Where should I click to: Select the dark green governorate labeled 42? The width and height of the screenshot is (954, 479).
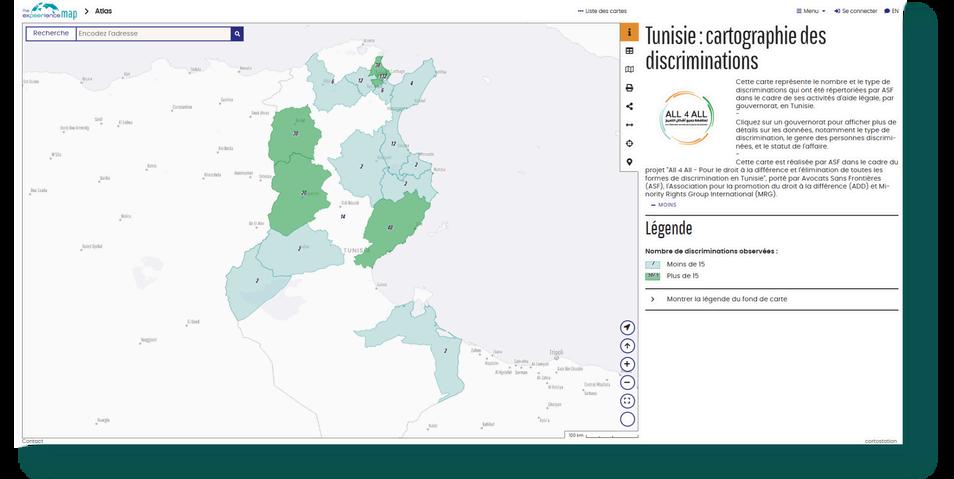391,228
